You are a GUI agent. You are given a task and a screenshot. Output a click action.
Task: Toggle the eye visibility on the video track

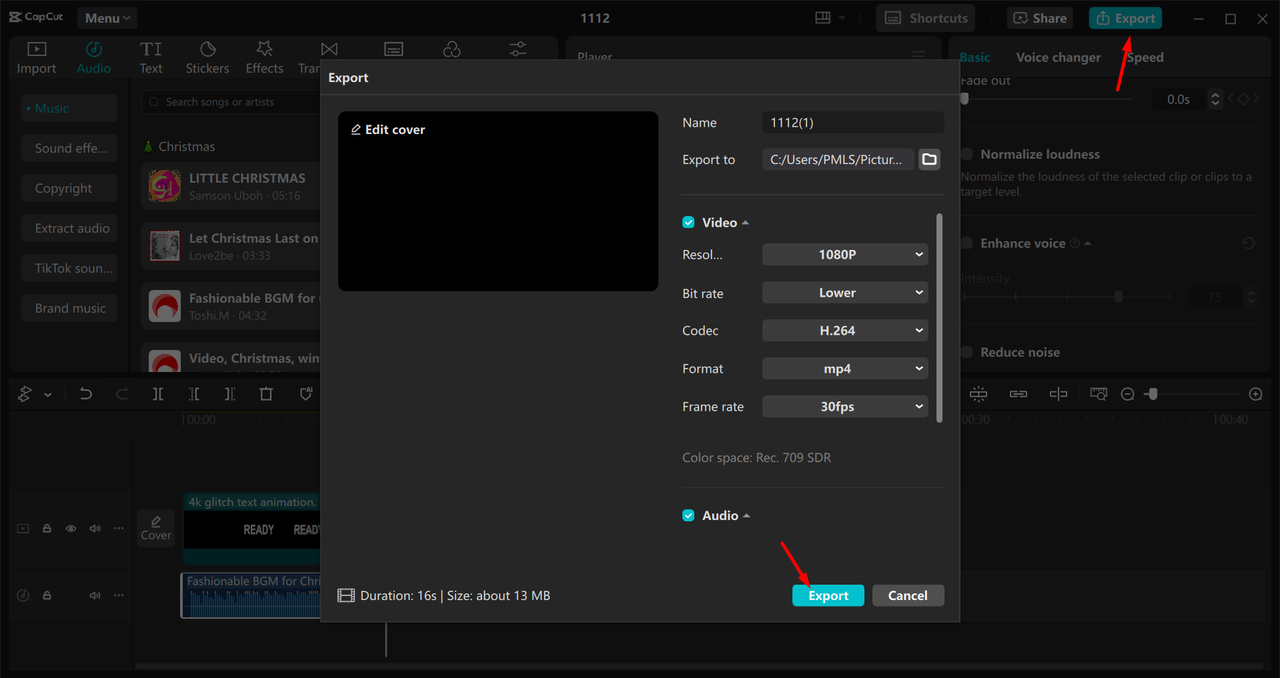71,528
